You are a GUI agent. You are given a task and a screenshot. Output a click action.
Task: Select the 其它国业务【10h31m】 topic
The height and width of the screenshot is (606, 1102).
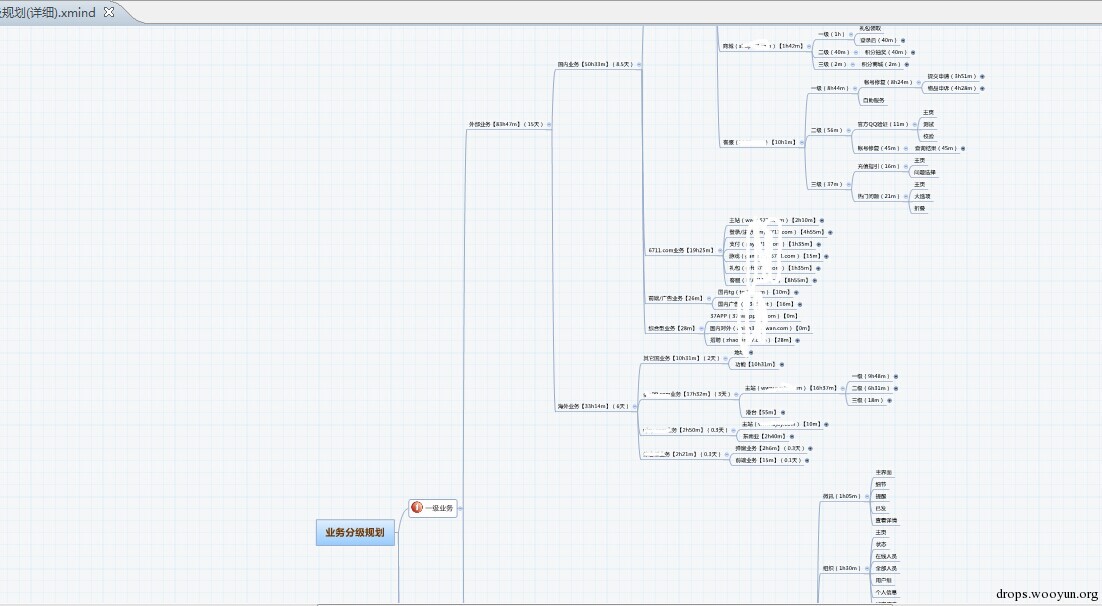tap(680, 359)
